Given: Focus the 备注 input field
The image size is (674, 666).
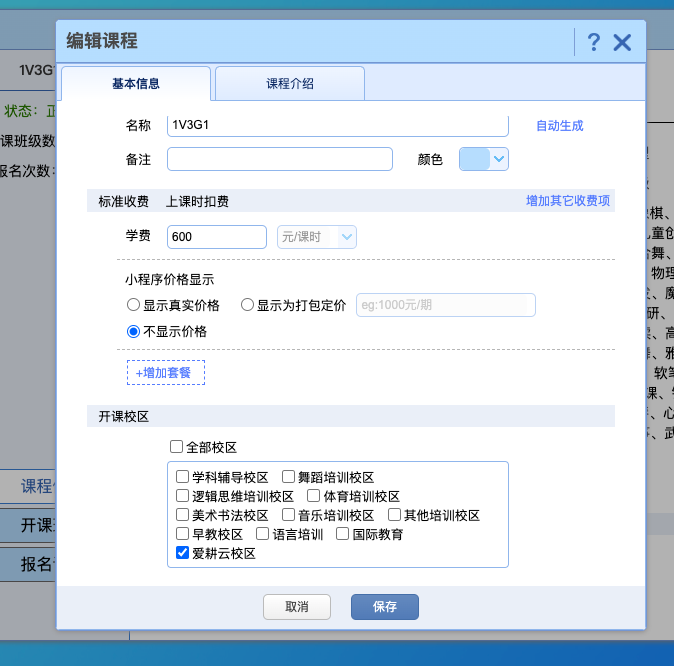Looking at the screenshot, I should pos(280,159).
